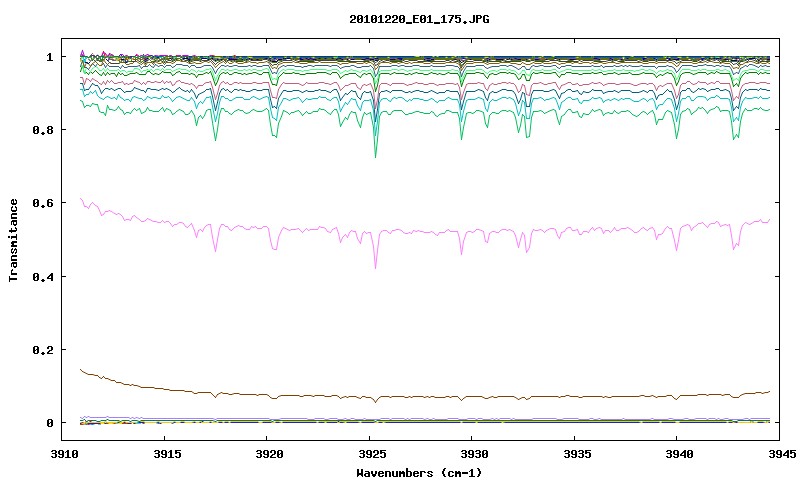Click the y-axis tick label 0.2
This screenshot has width=800, height=480.
tap(43, 350)
